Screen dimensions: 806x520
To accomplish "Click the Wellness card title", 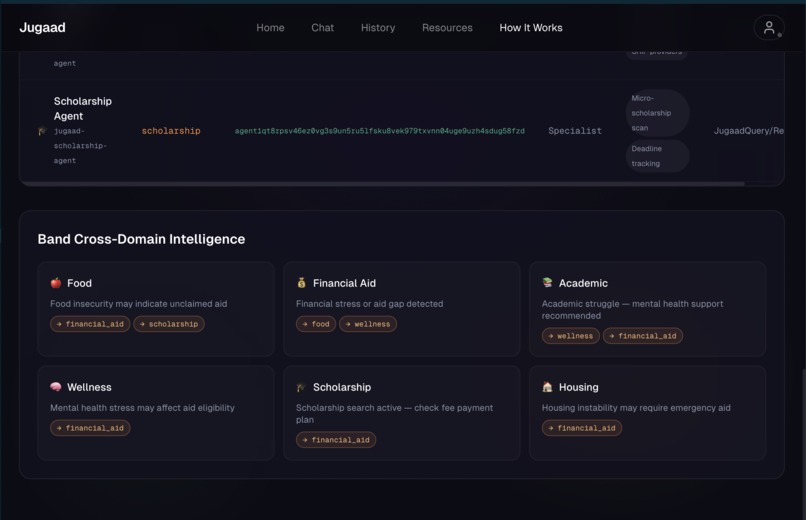I will (89, 387).
